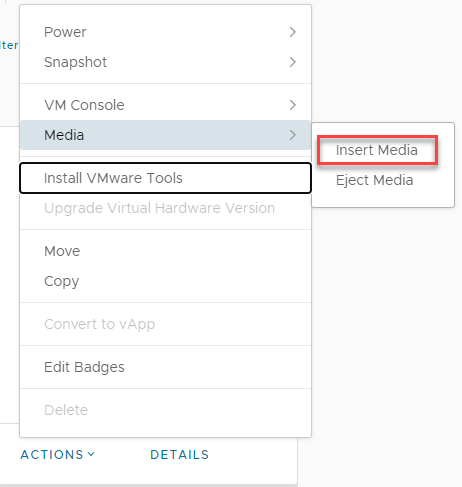The width and height of the screenshot is (462, 487).
Task: Expand the VM Console chevron arrow
Action: coord(293,105)
